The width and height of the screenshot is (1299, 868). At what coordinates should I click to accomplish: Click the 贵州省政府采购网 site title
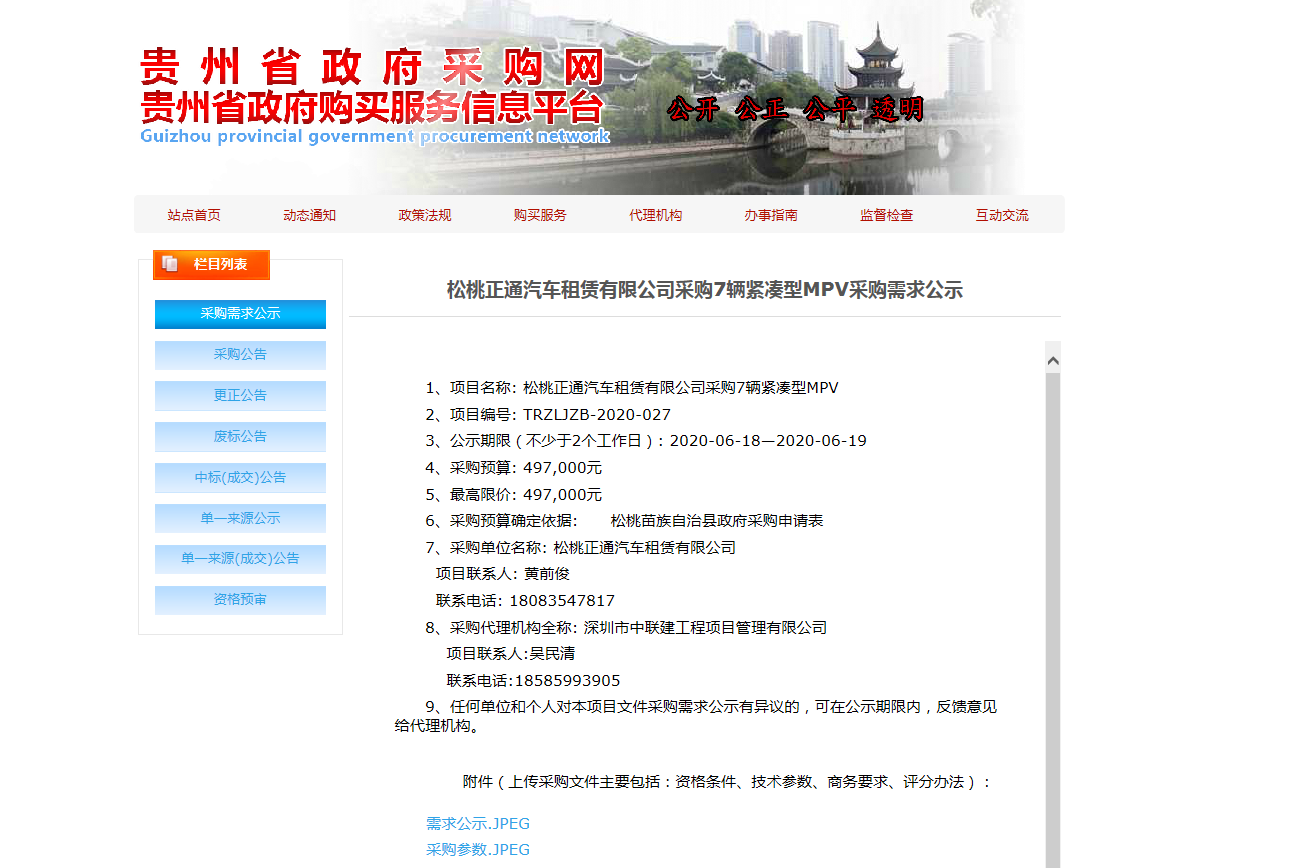(x=372, y=68)
